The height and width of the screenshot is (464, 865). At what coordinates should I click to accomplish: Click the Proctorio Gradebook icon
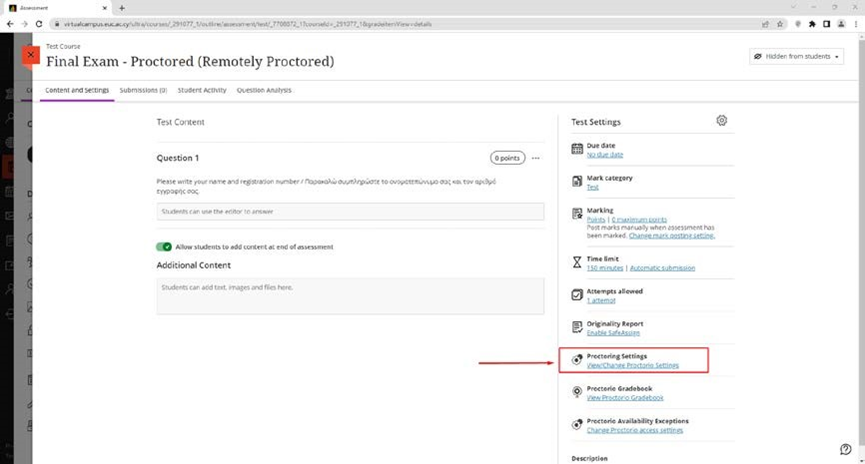577,392
